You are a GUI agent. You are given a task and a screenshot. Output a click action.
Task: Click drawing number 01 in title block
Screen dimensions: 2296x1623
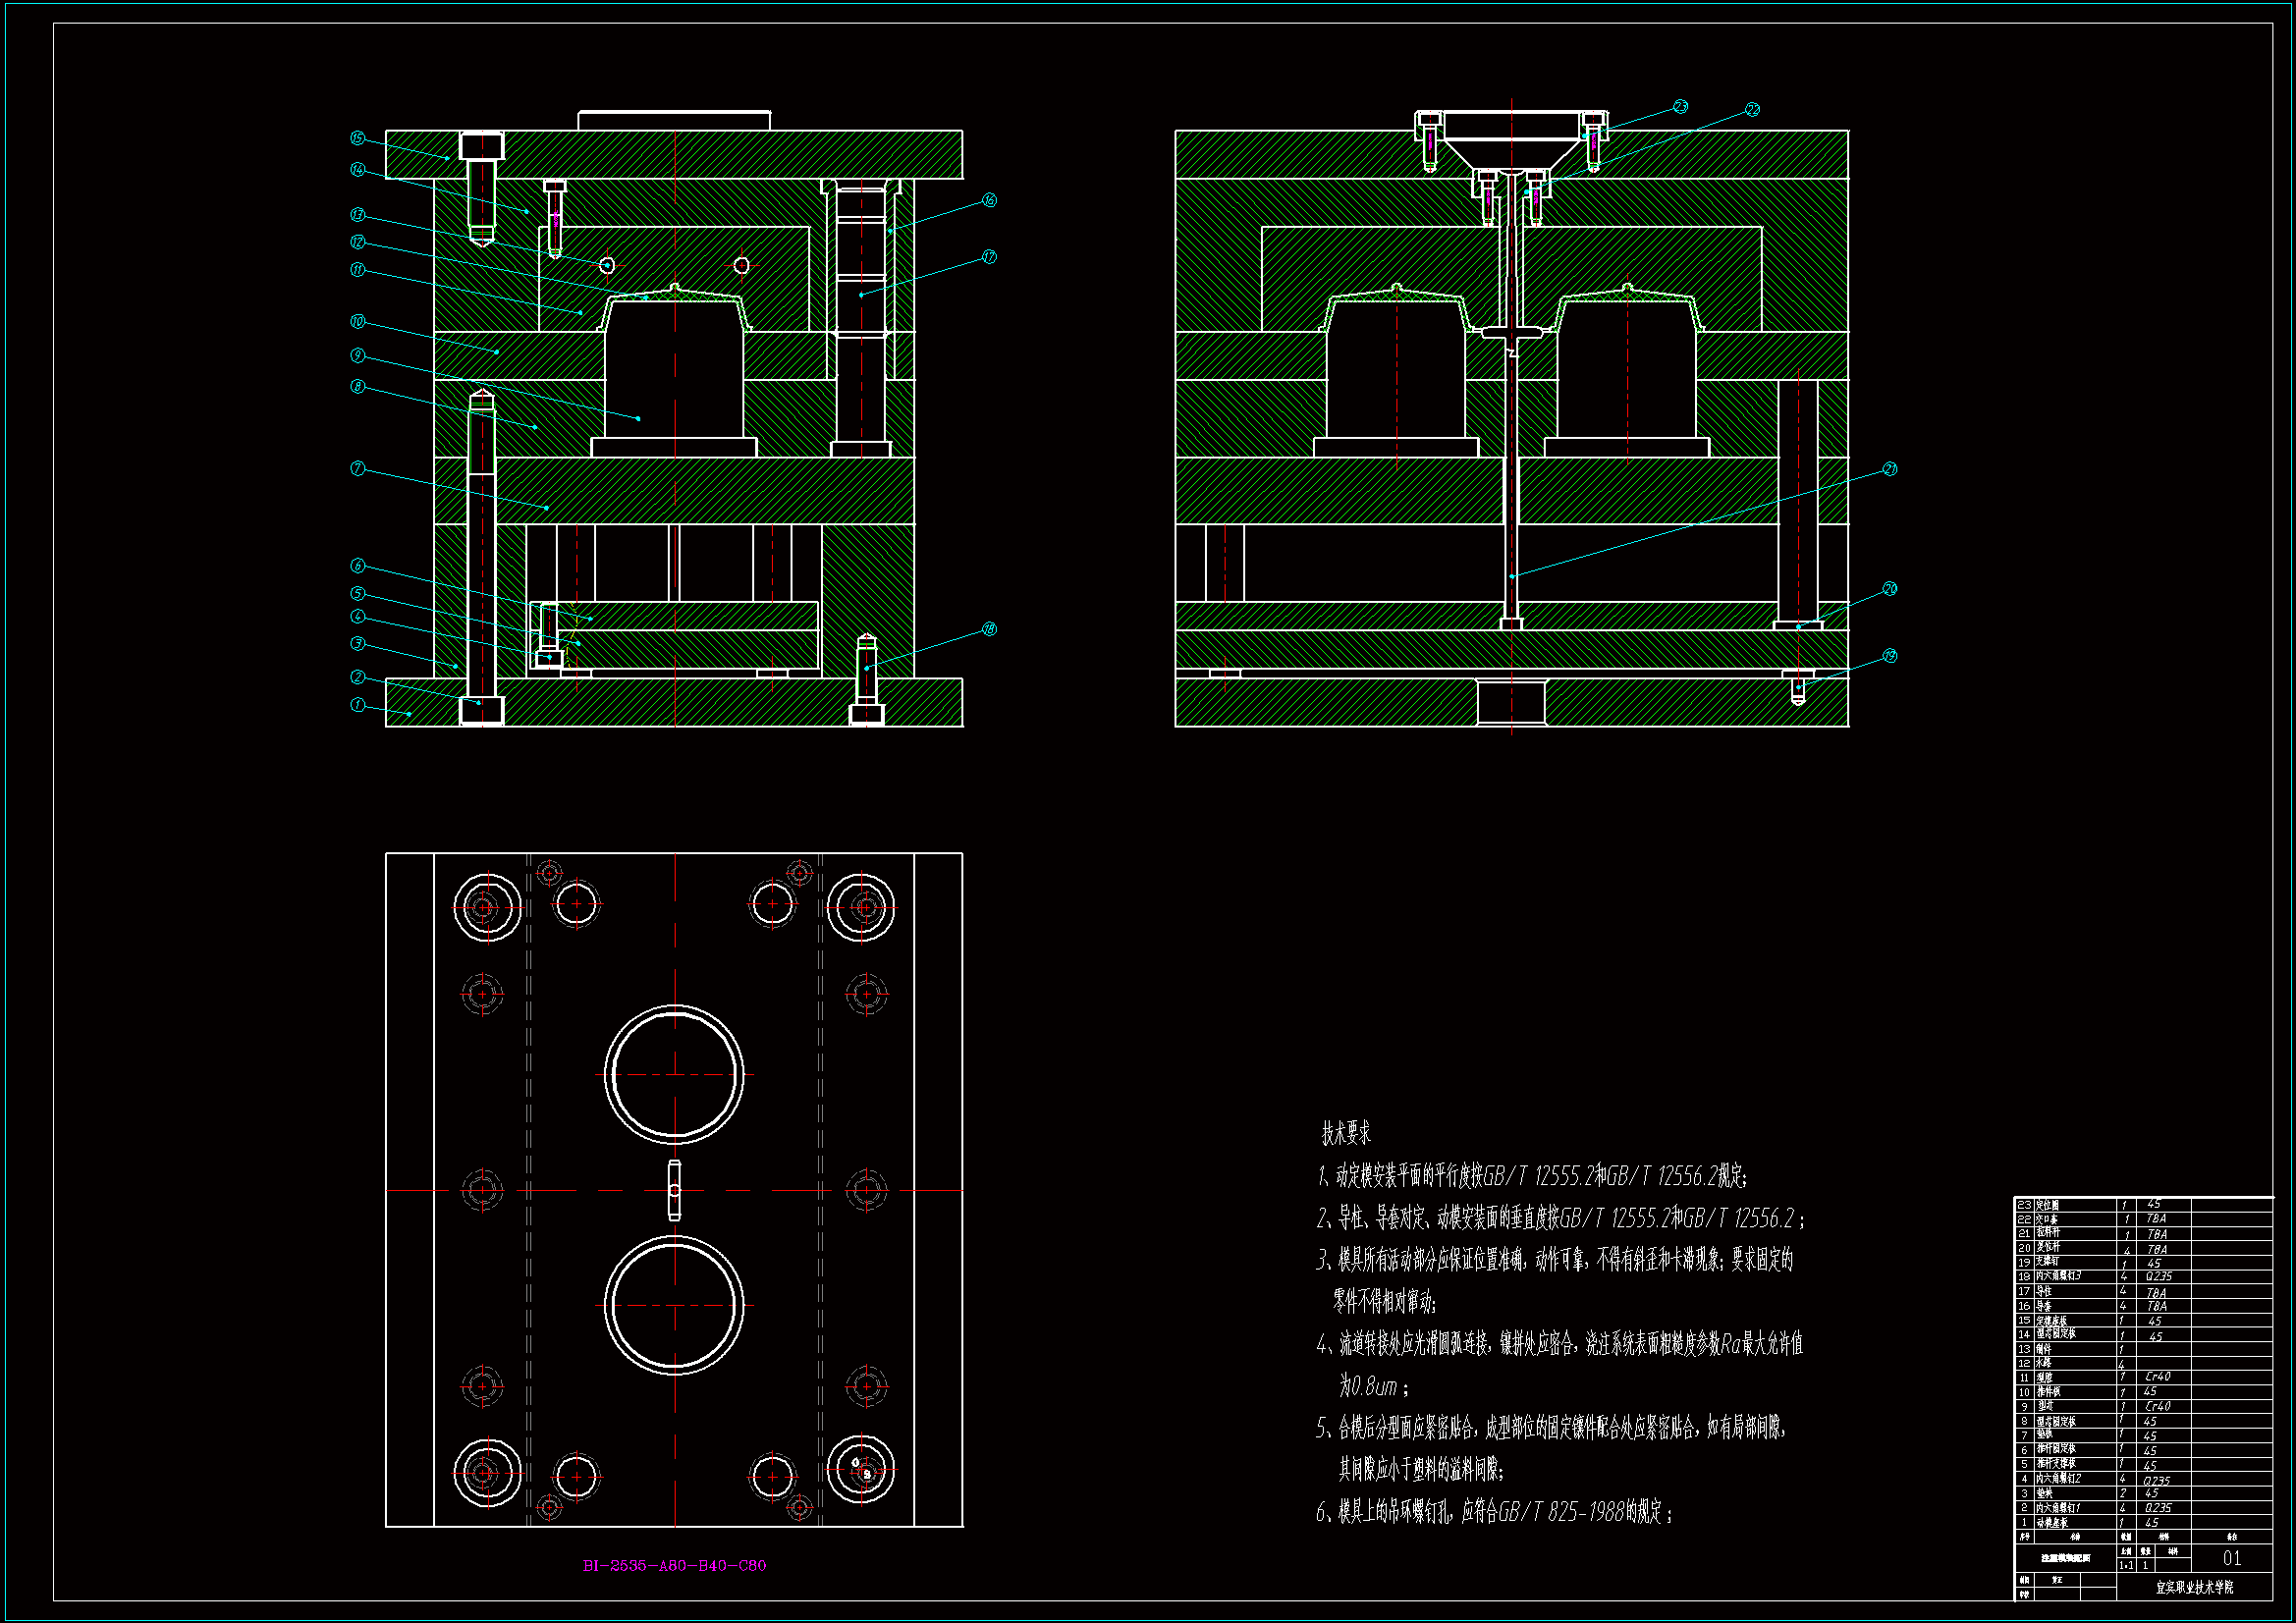click(x=2231, y=1558)
